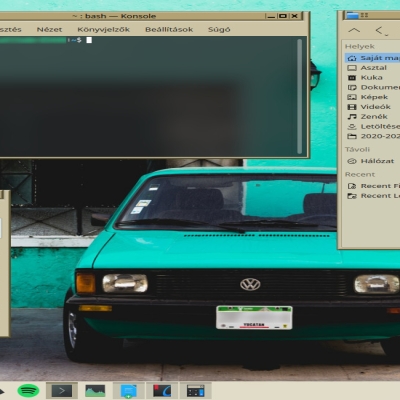Click the black arrow at taskbar start
400x400 pixels.
tap(2, 391)
